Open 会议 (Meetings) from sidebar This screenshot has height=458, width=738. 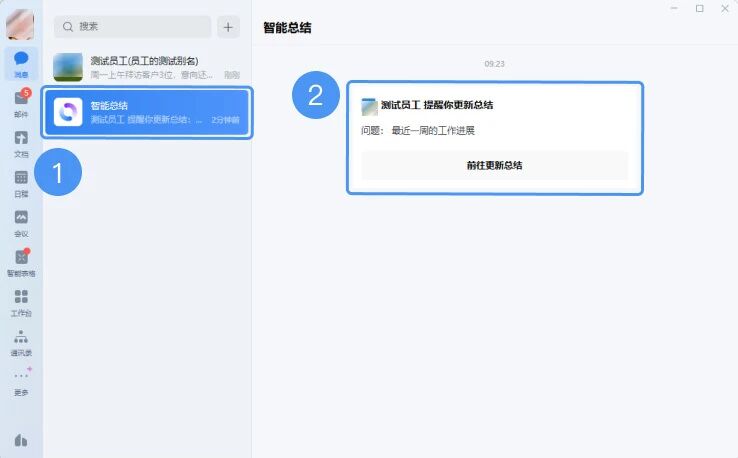[x=21, y=221]
